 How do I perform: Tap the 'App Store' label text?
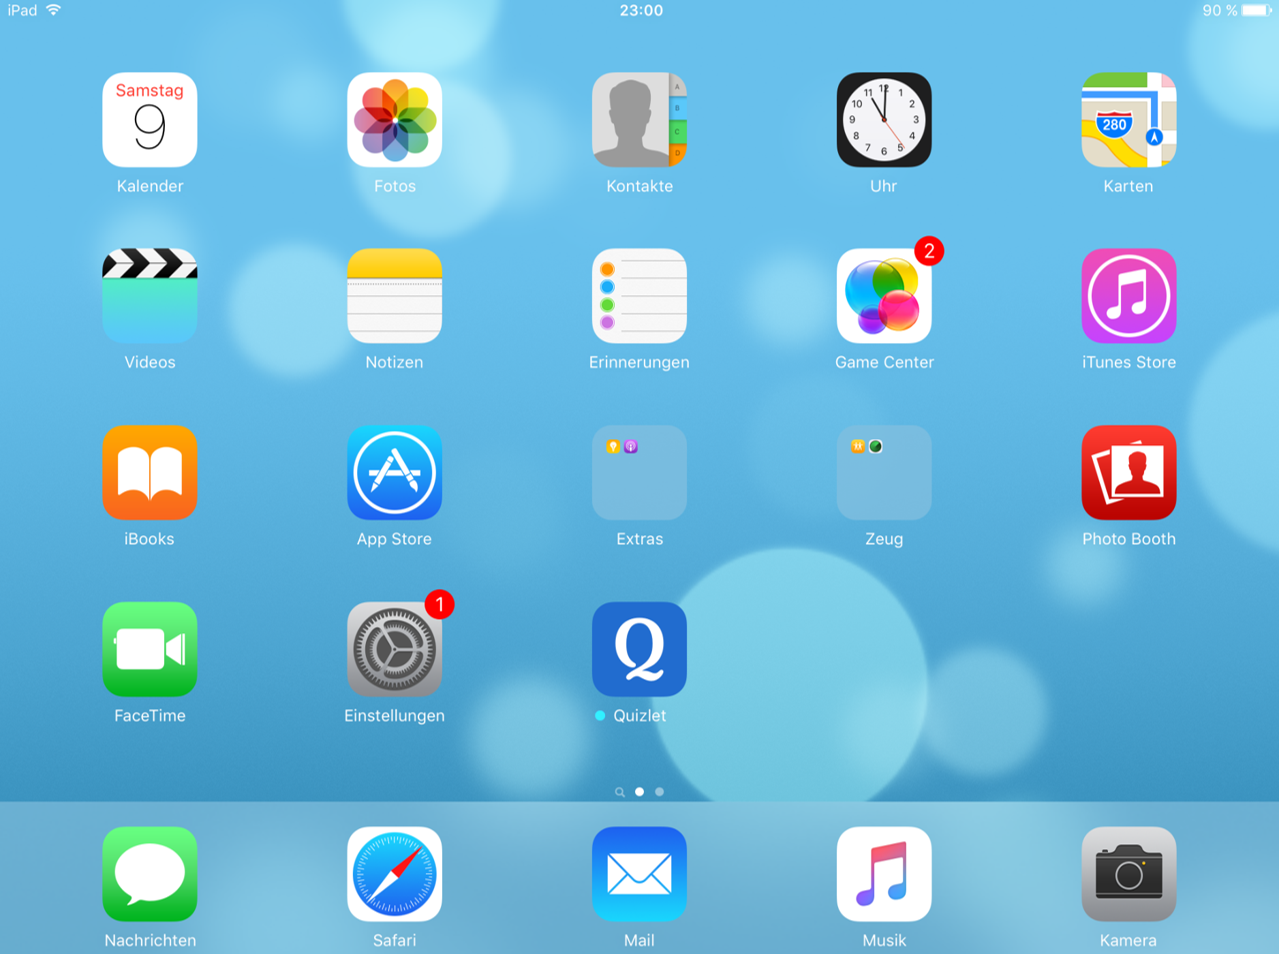394,539
